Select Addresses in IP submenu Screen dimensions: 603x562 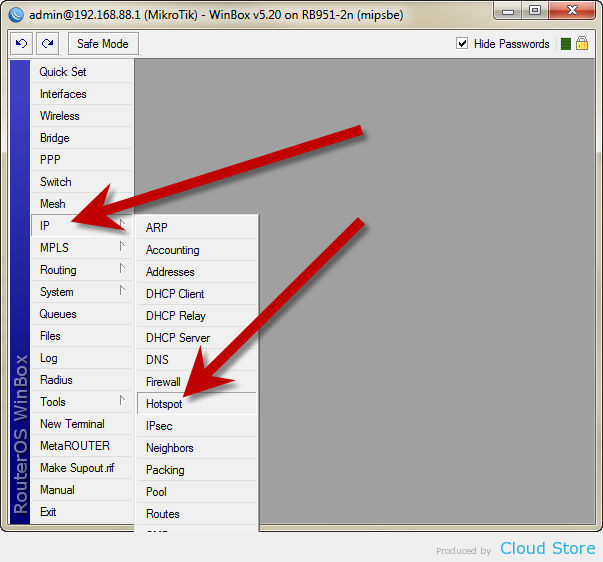point(197,272)
